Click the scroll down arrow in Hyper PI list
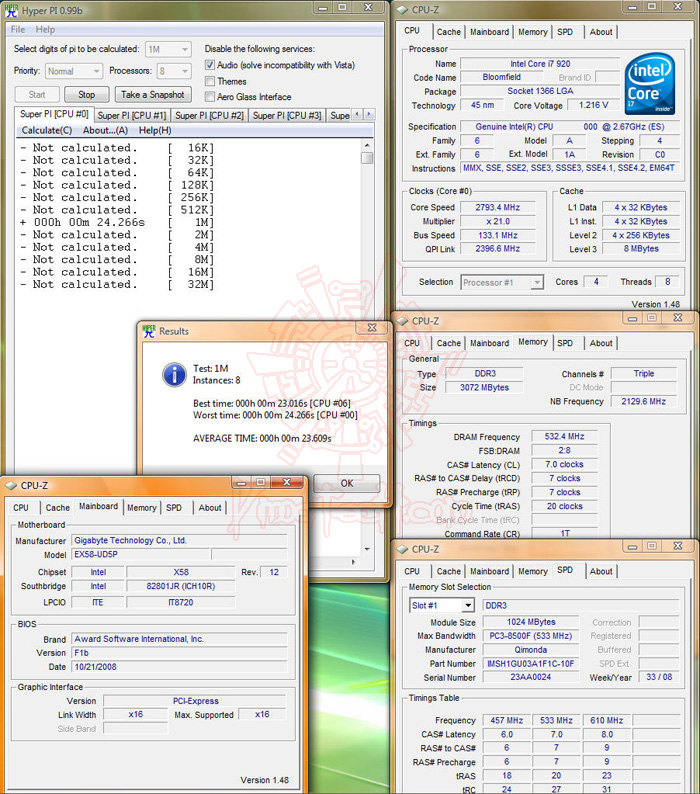Image resolution: width=700 pixels, height=794 pixels. [367, 549]
